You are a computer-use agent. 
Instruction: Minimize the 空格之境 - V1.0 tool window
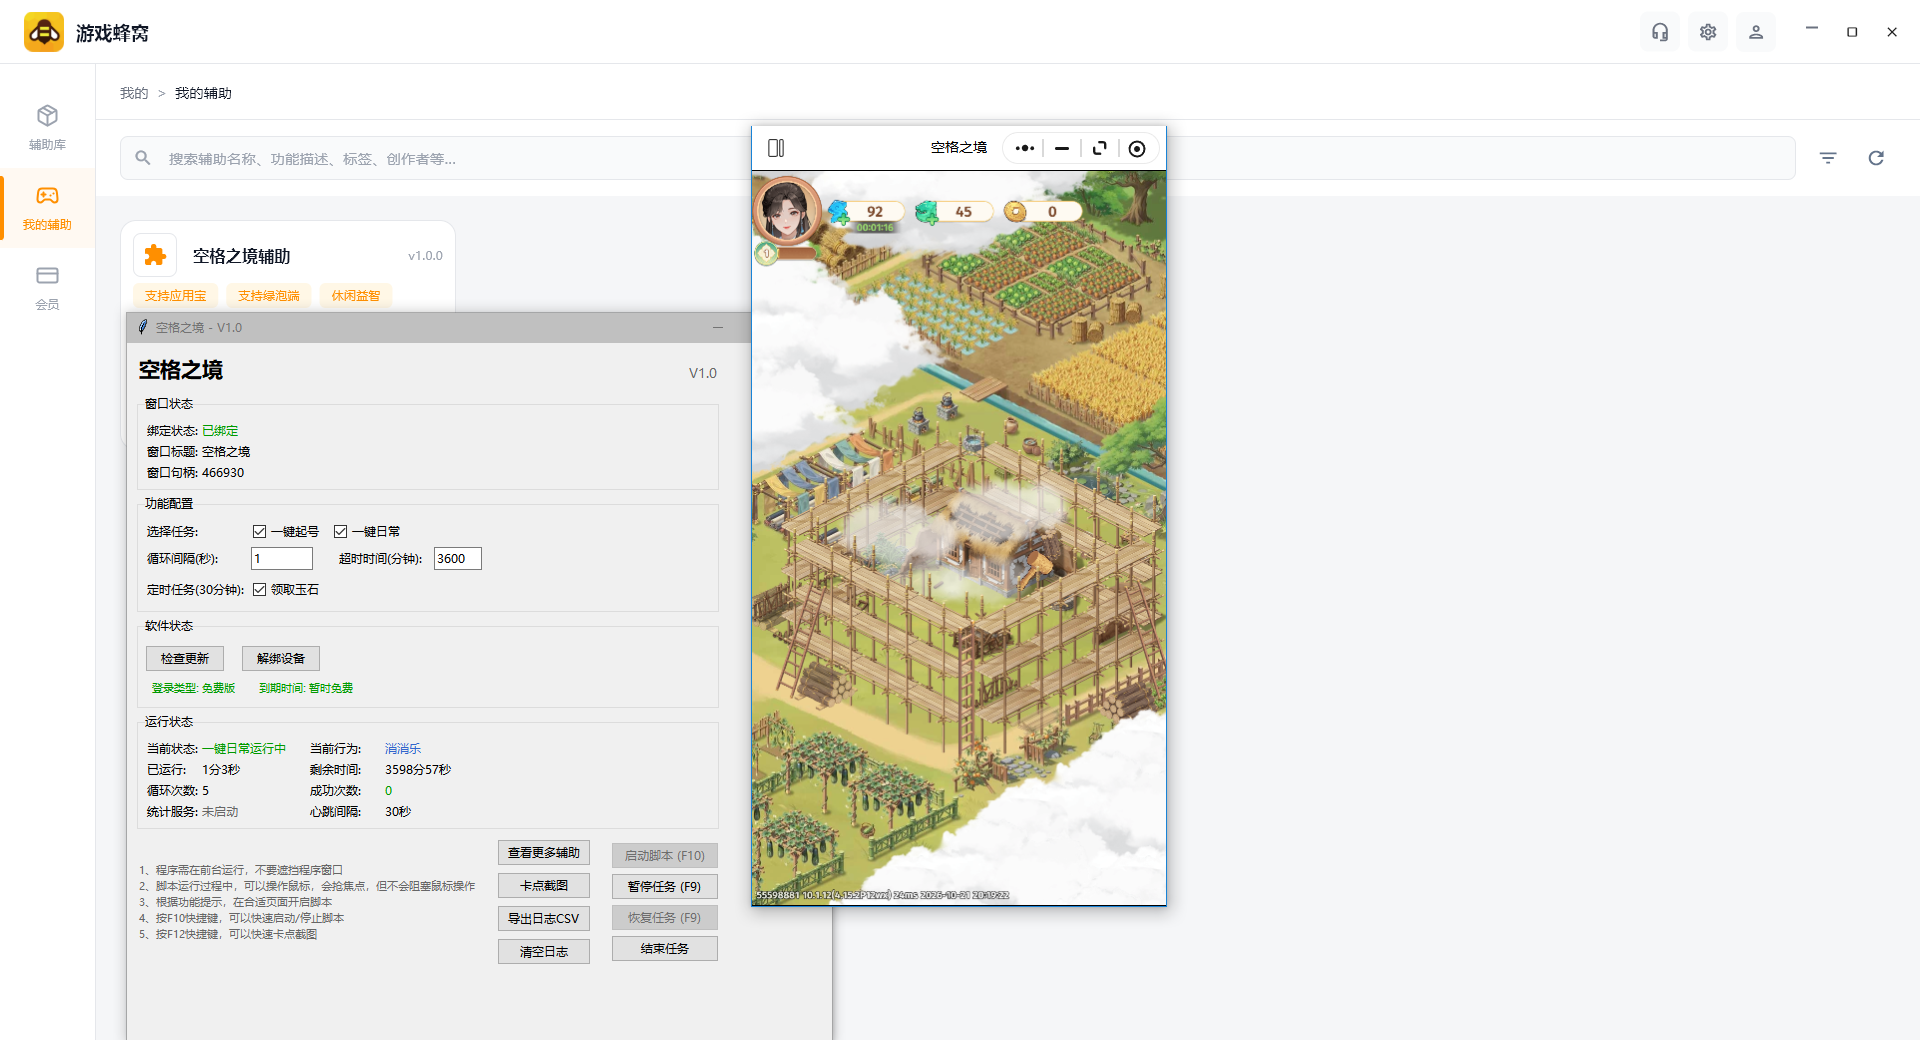[718, 328]
